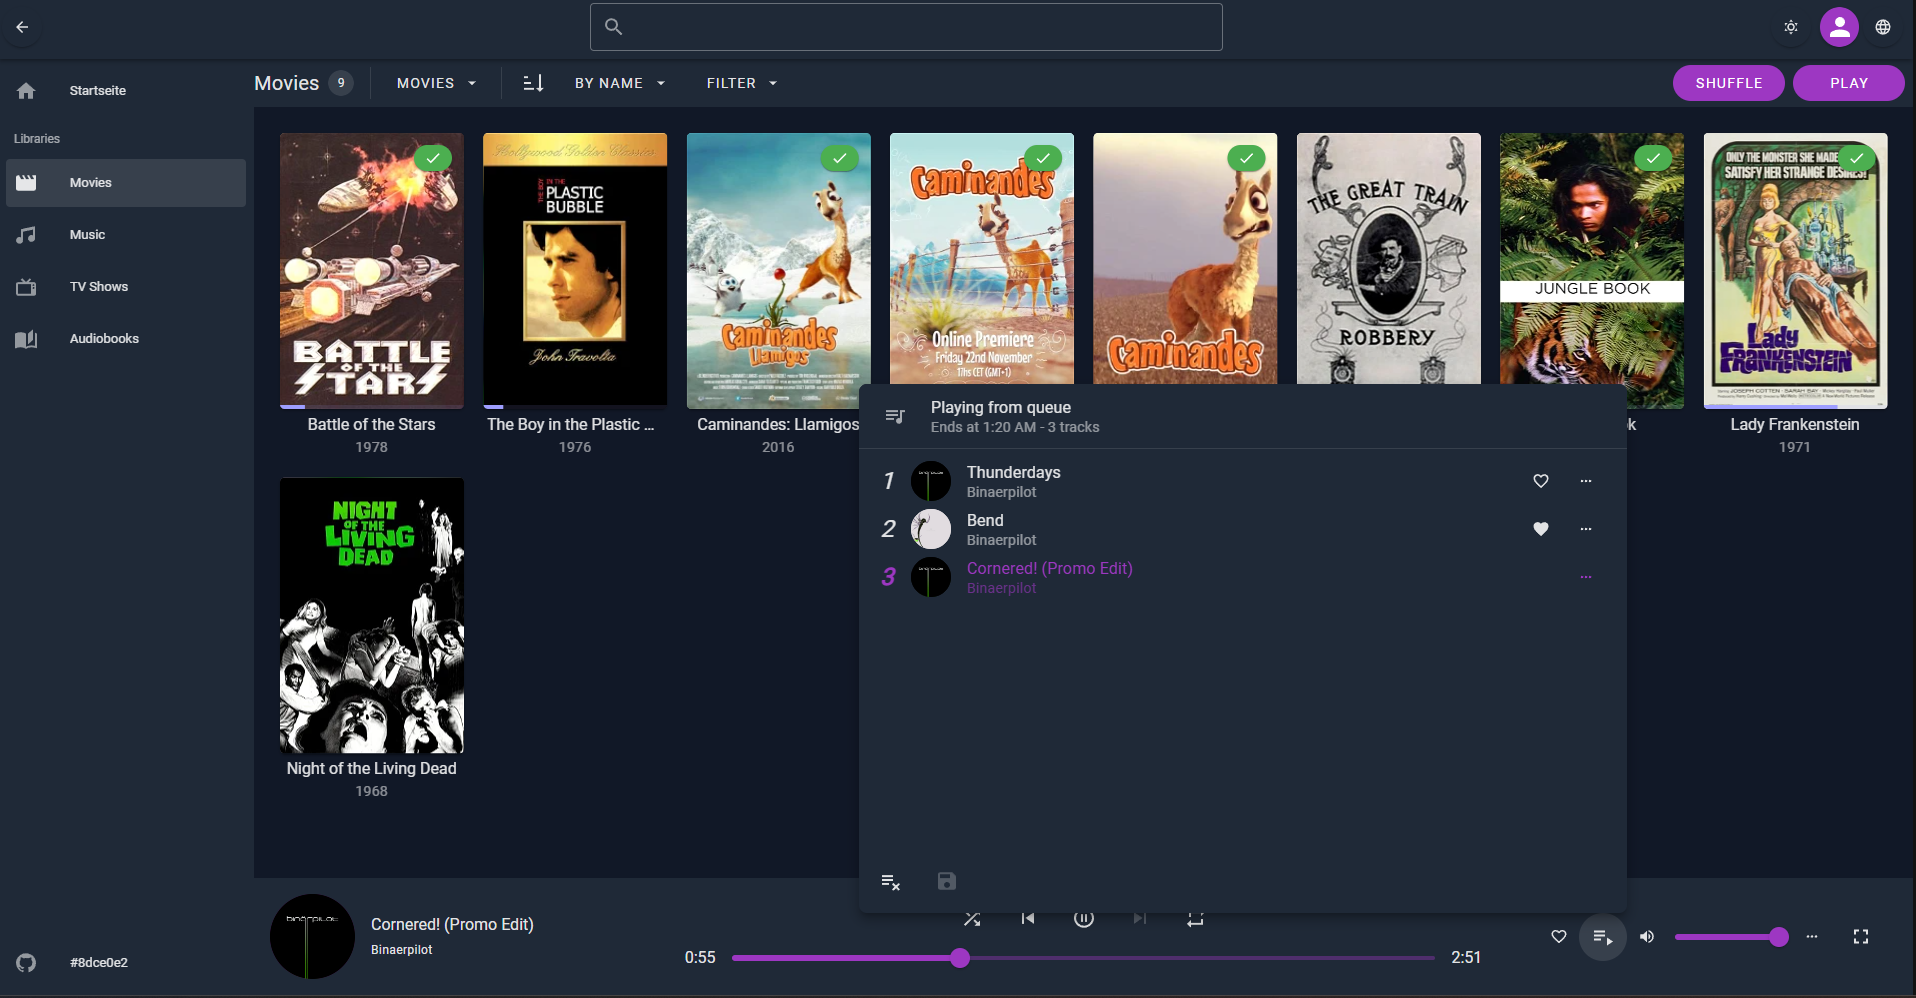Save the queue as playlist
Viewport: 1916px width, 998px height.
[946, 881]
